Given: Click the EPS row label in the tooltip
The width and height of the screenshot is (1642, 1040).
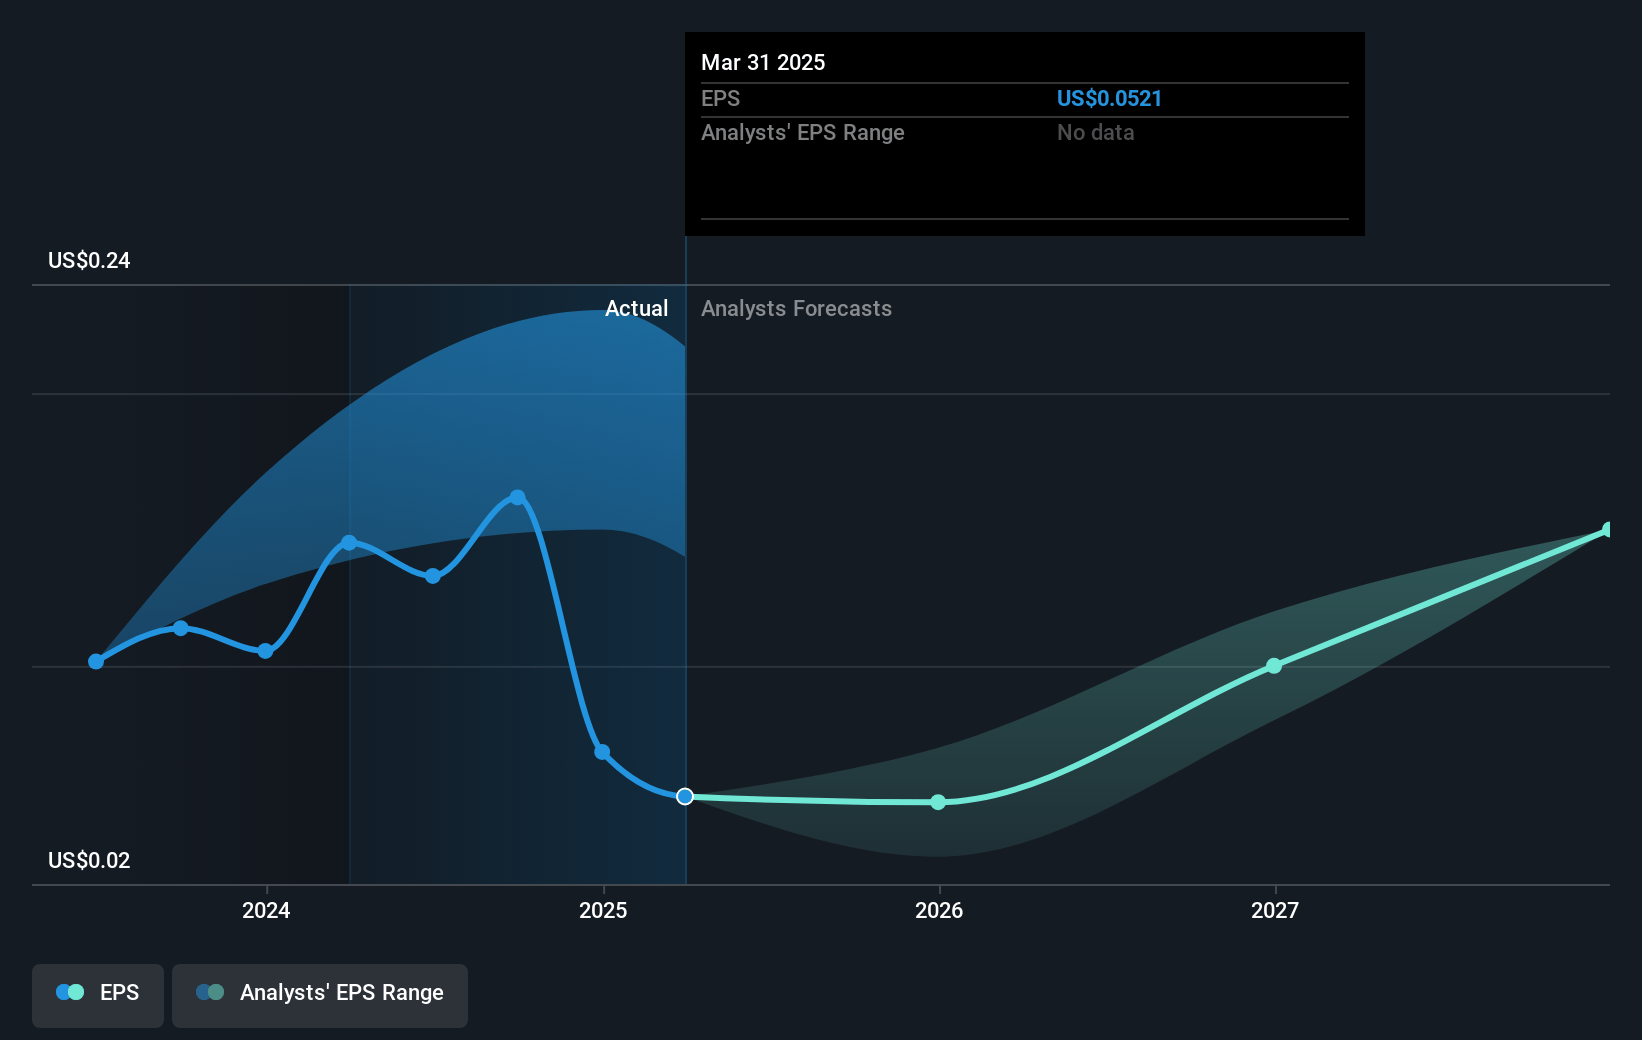Looking at the screenshot, I should pyautogui.click(x=720, y=98).
